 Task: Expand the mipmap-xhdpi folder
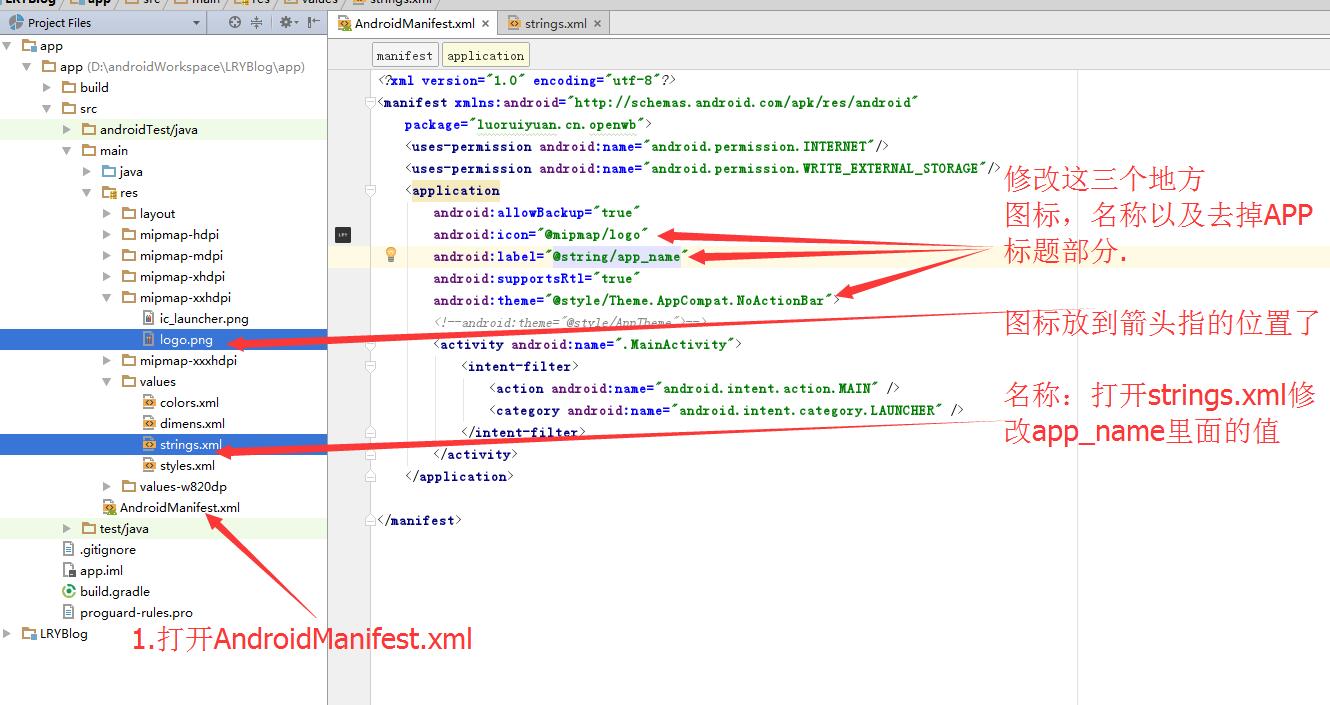[107, 276]
